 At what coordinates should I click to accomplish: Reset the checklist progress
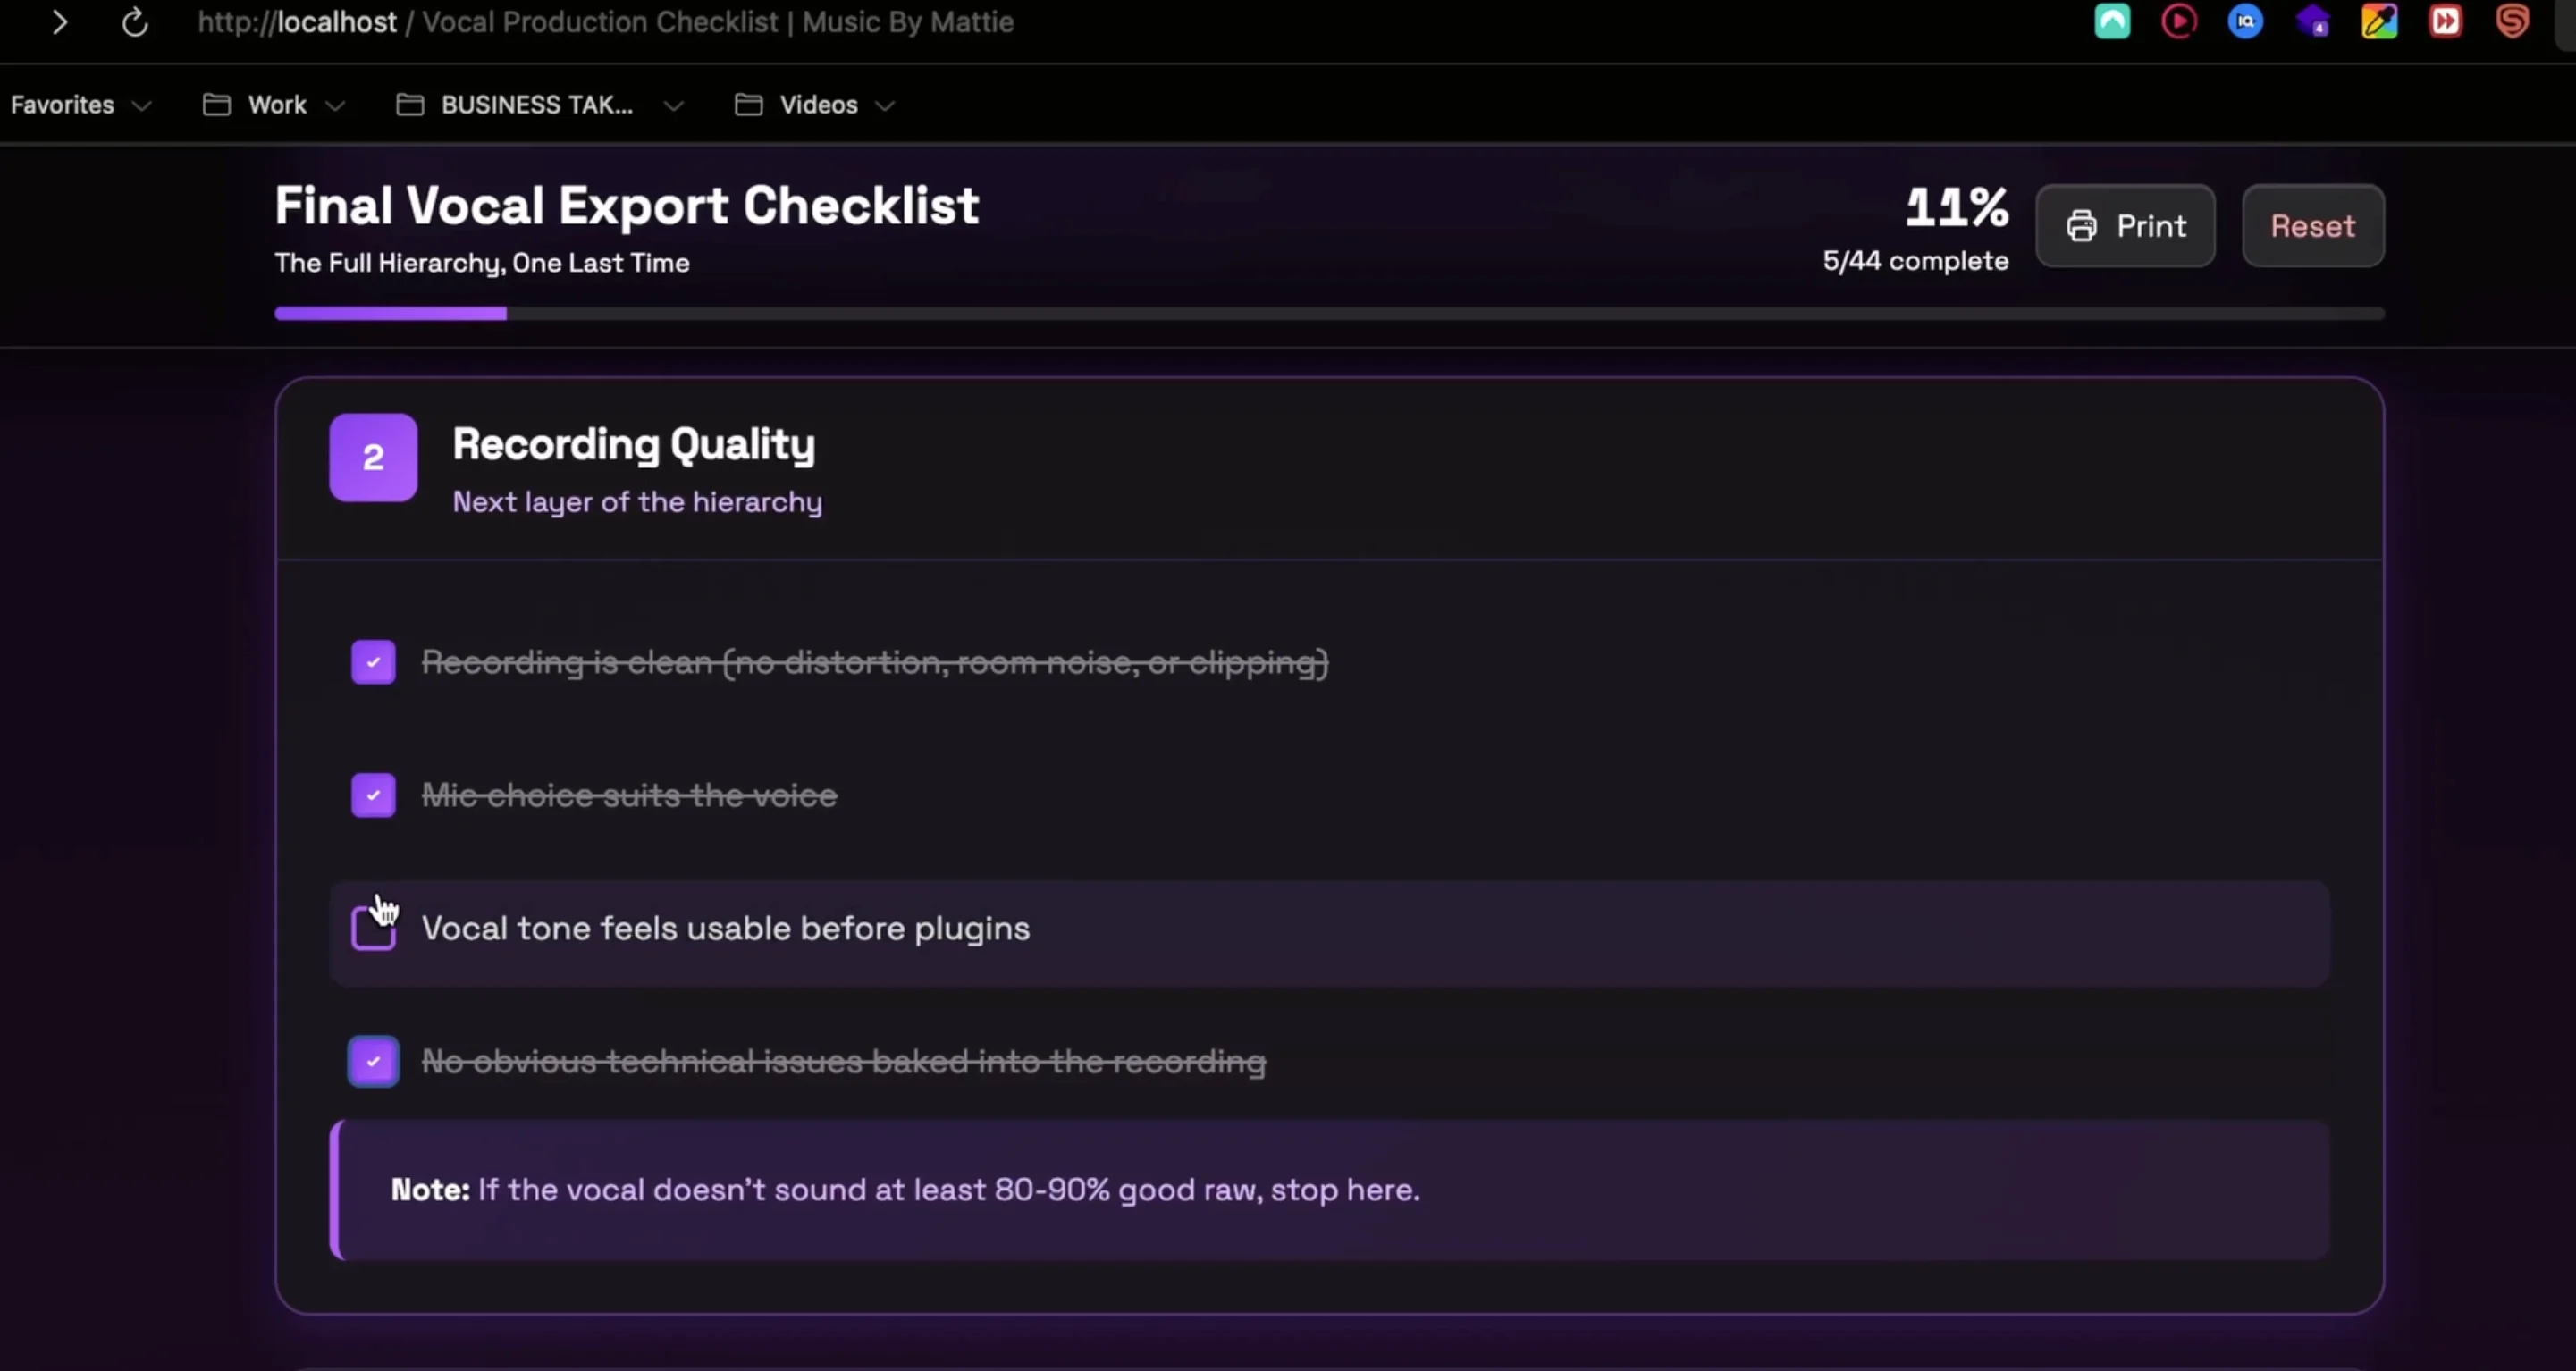click(2313, 225)
